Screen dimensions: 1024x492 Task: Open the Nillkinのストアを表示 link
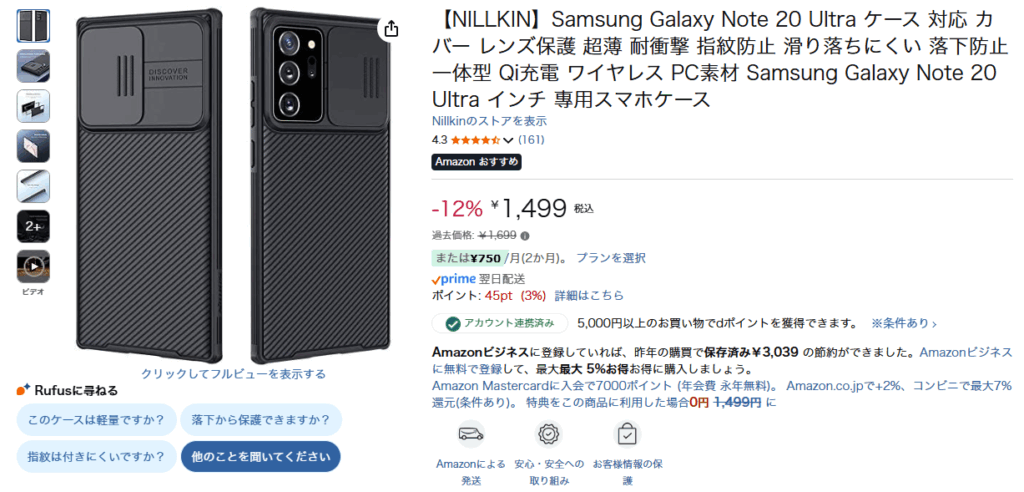point(489,121)
